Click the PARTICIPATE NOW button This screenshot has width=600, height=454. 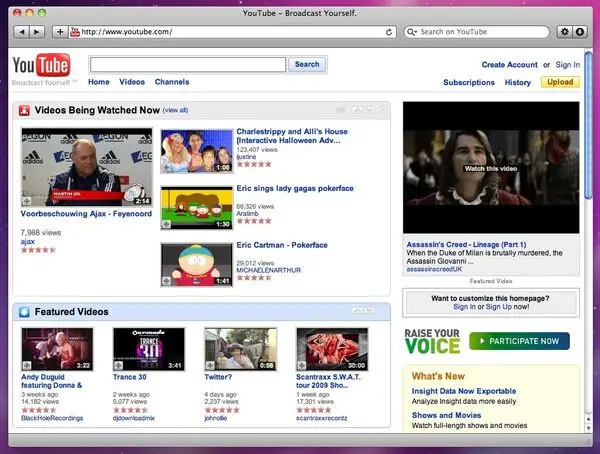point(519,341)
